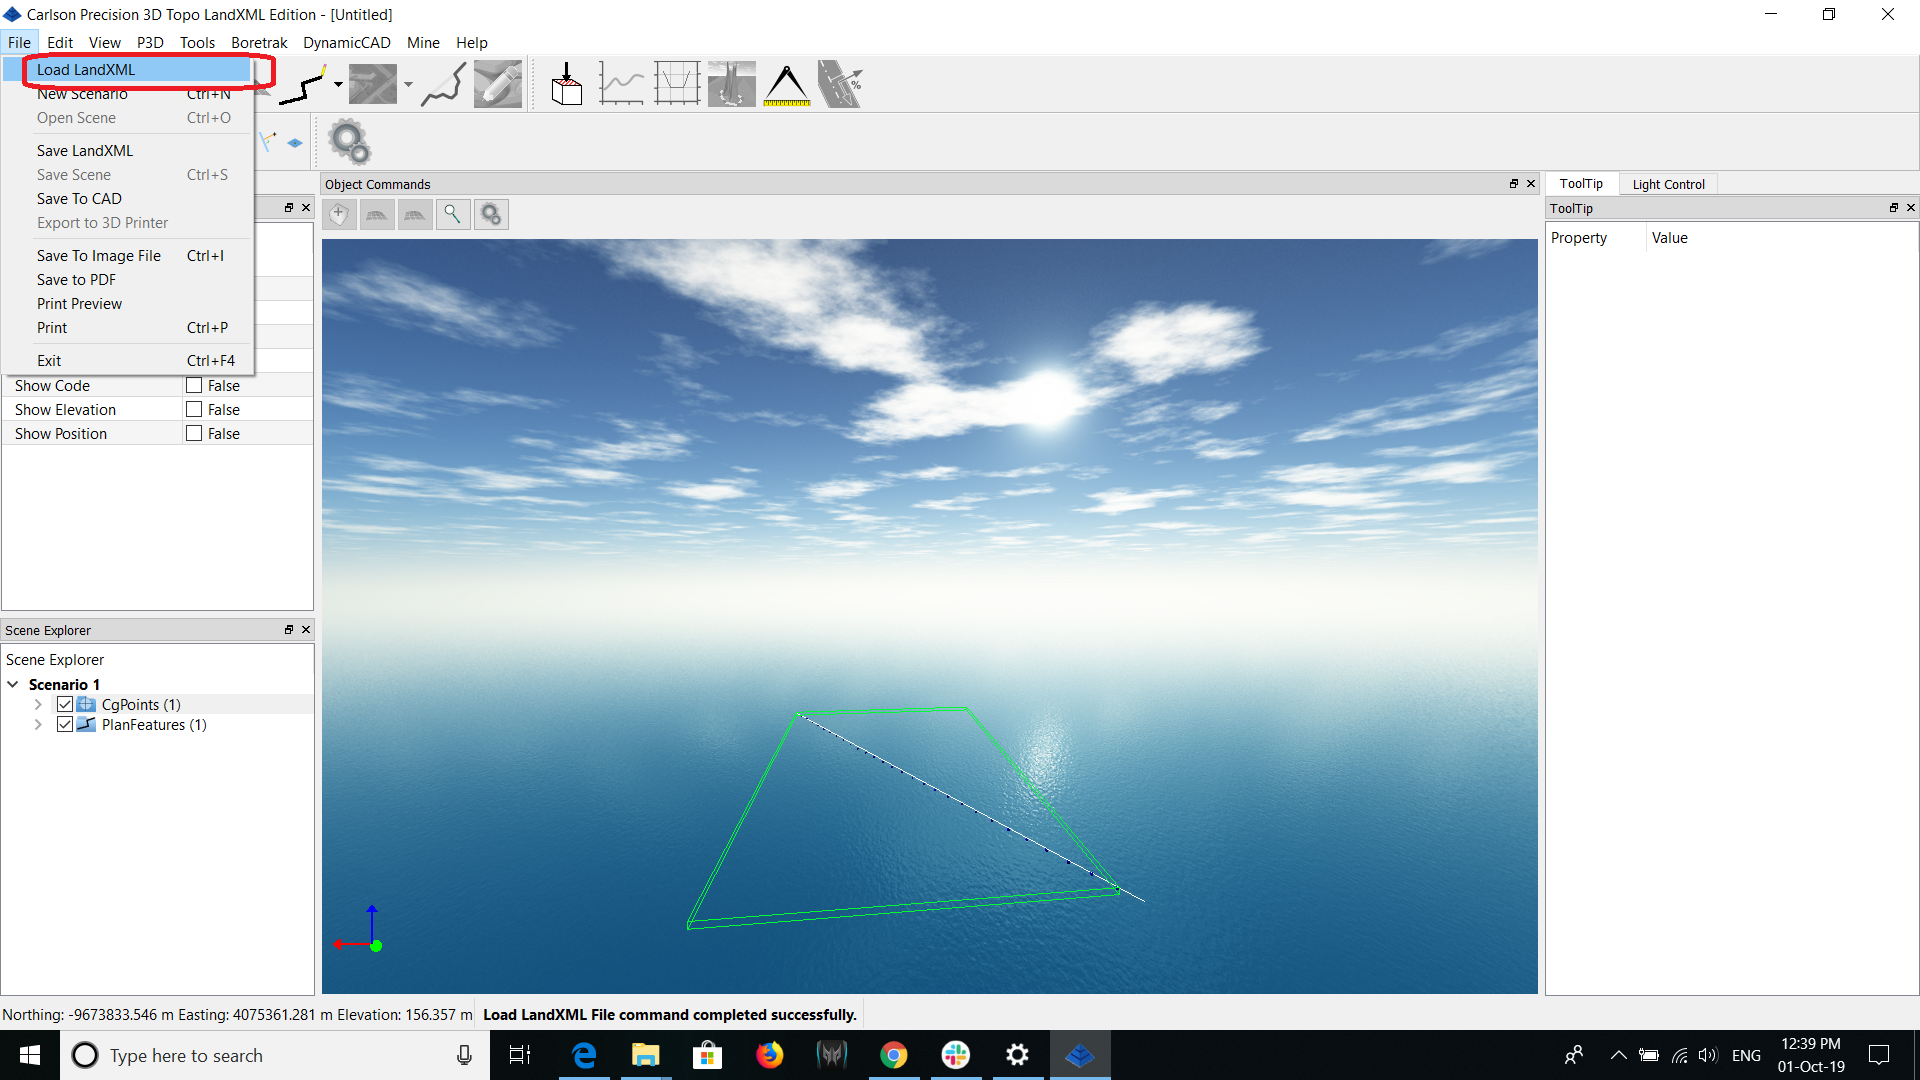Switch to the ToolTip tab
This screenshot has width=1920, height=1080.
point(1581,183)
